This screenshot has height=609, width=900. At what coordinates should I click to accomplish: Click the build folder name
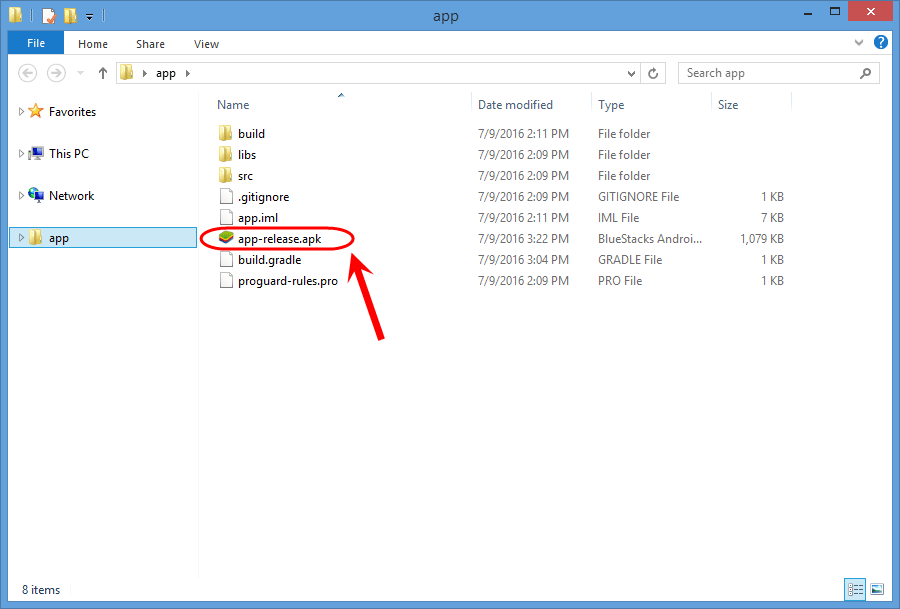pyautogui.click(x=251, y=134)
